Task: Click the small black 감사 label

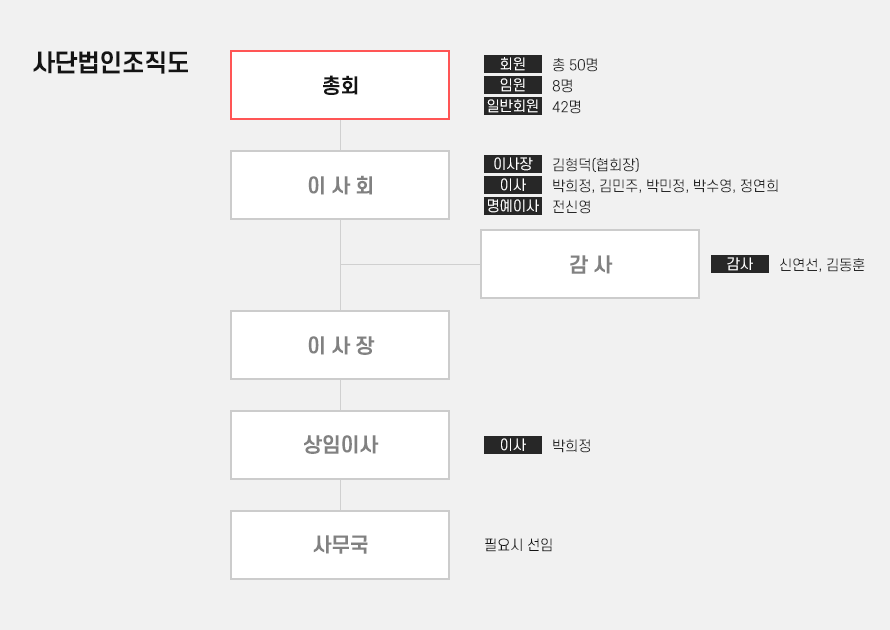Action: point(740,264)
